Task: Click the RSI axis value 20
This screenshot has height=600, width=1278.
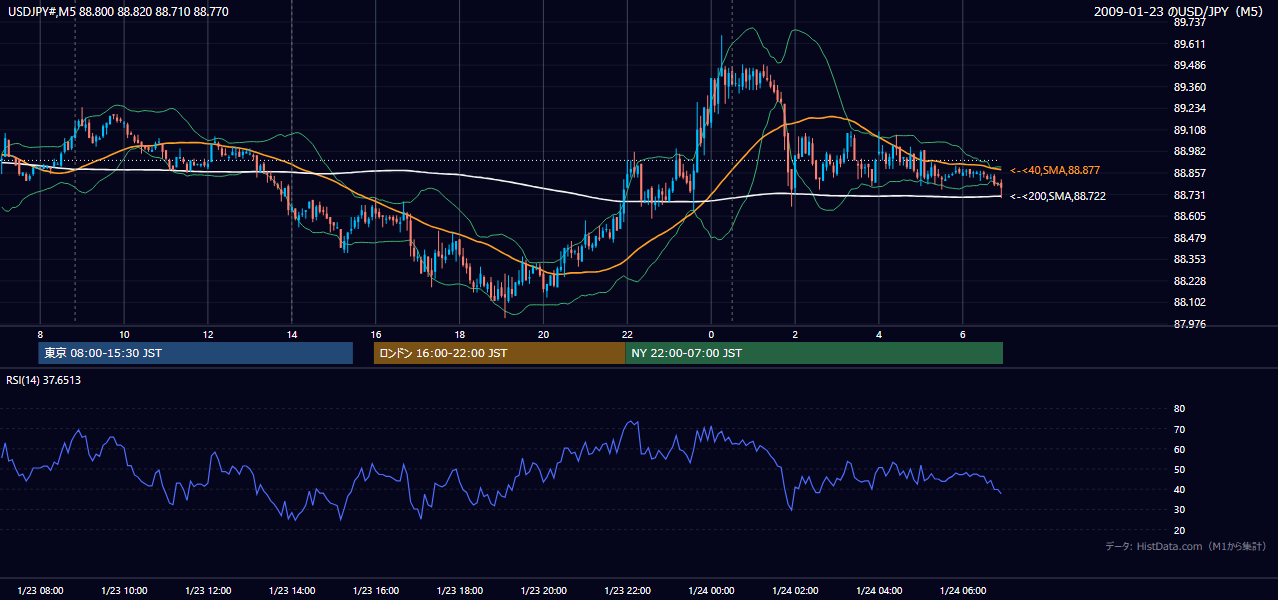Action: (1179, 530)
